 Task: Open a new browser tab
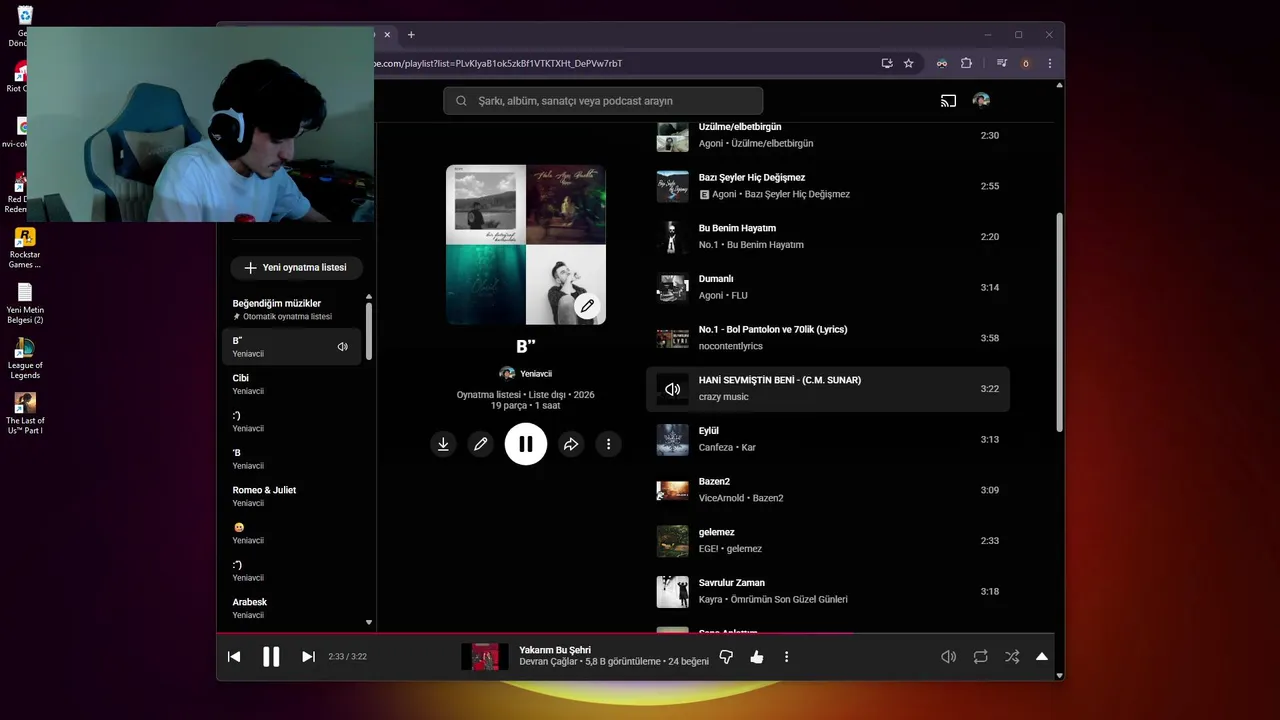[x=411, y=35]
